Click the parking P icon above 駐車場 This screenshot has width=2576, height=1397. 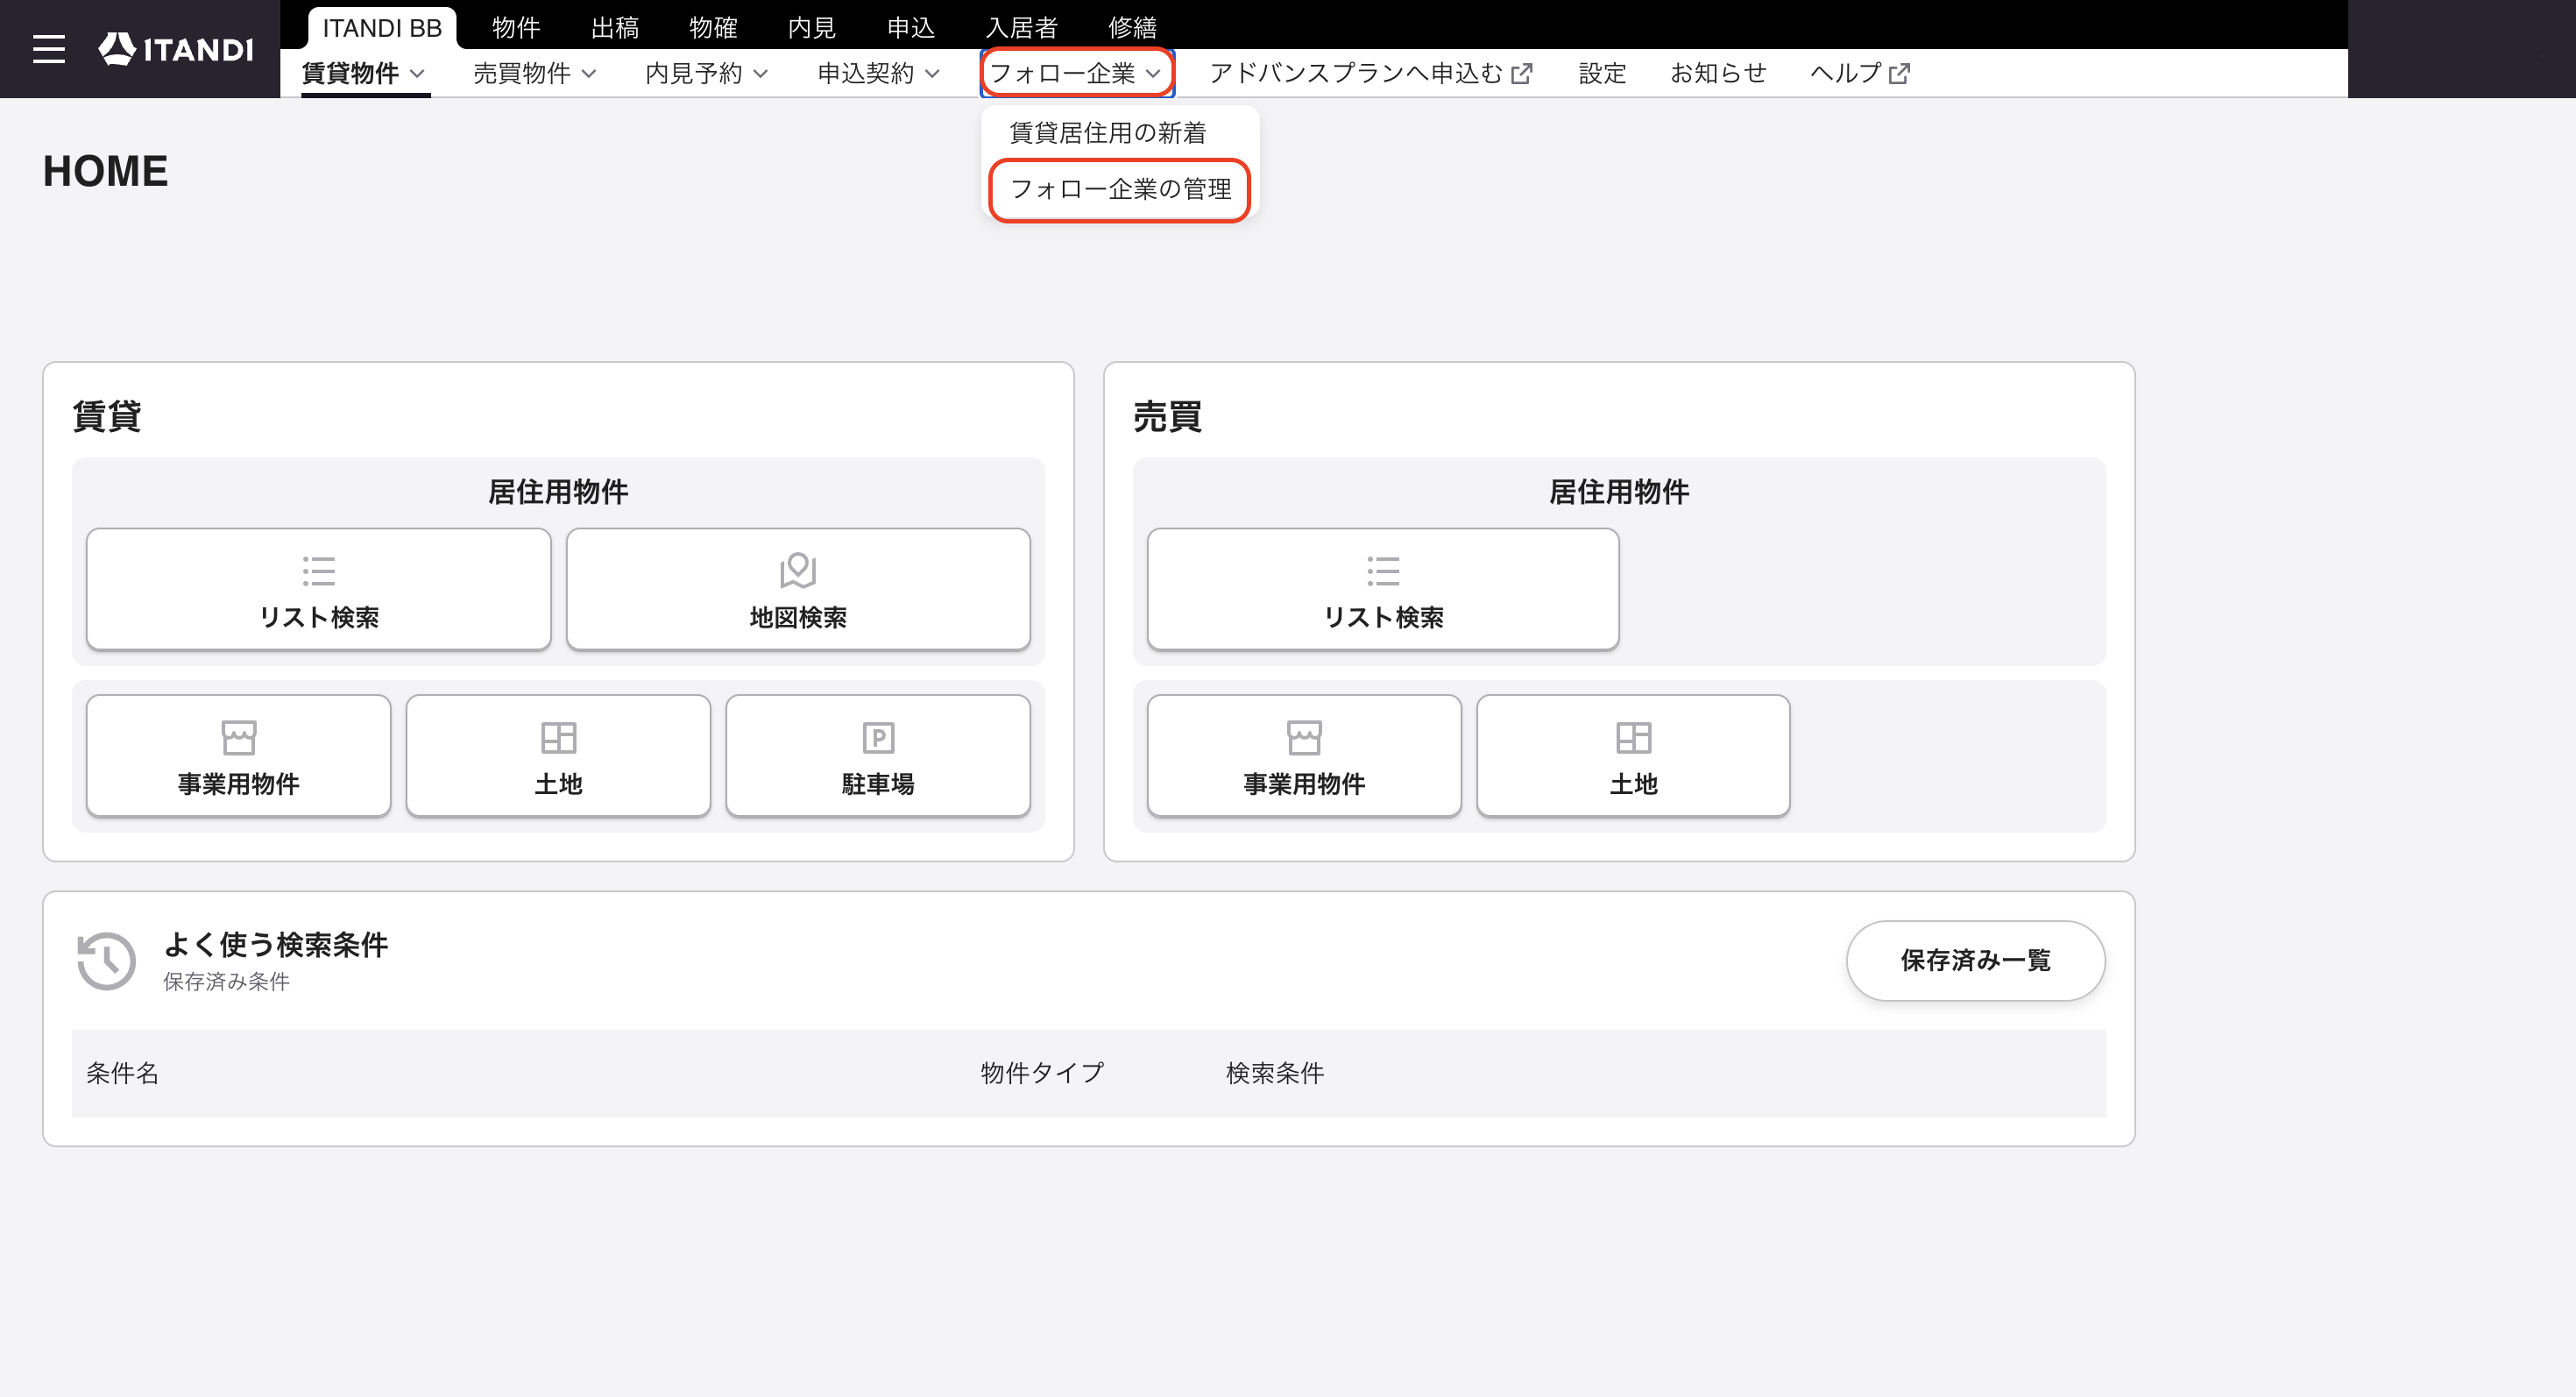coord(878,738)
